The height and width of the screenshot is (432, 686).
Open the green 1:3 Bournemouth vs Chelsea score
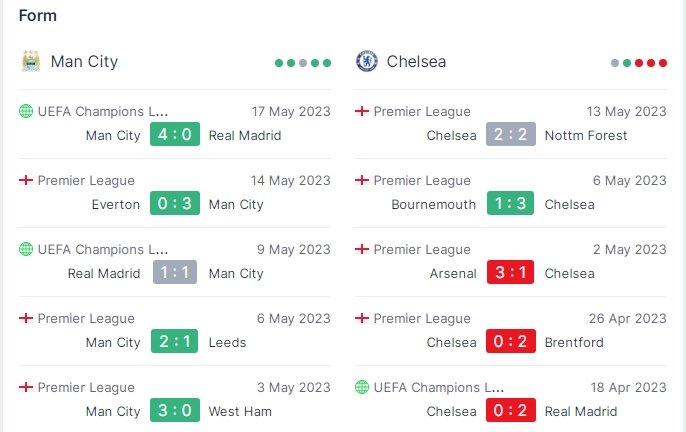(510, 203)
